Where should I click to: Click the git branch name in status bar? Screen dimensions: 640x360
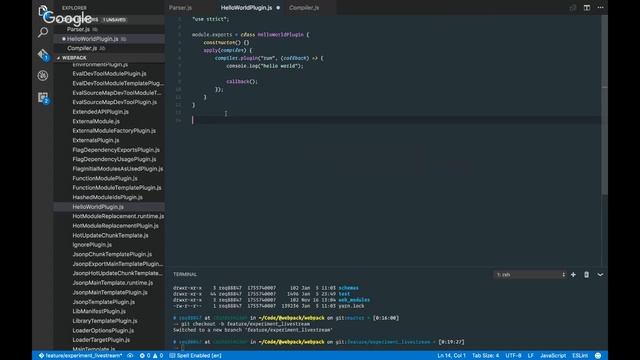(80, 356)
